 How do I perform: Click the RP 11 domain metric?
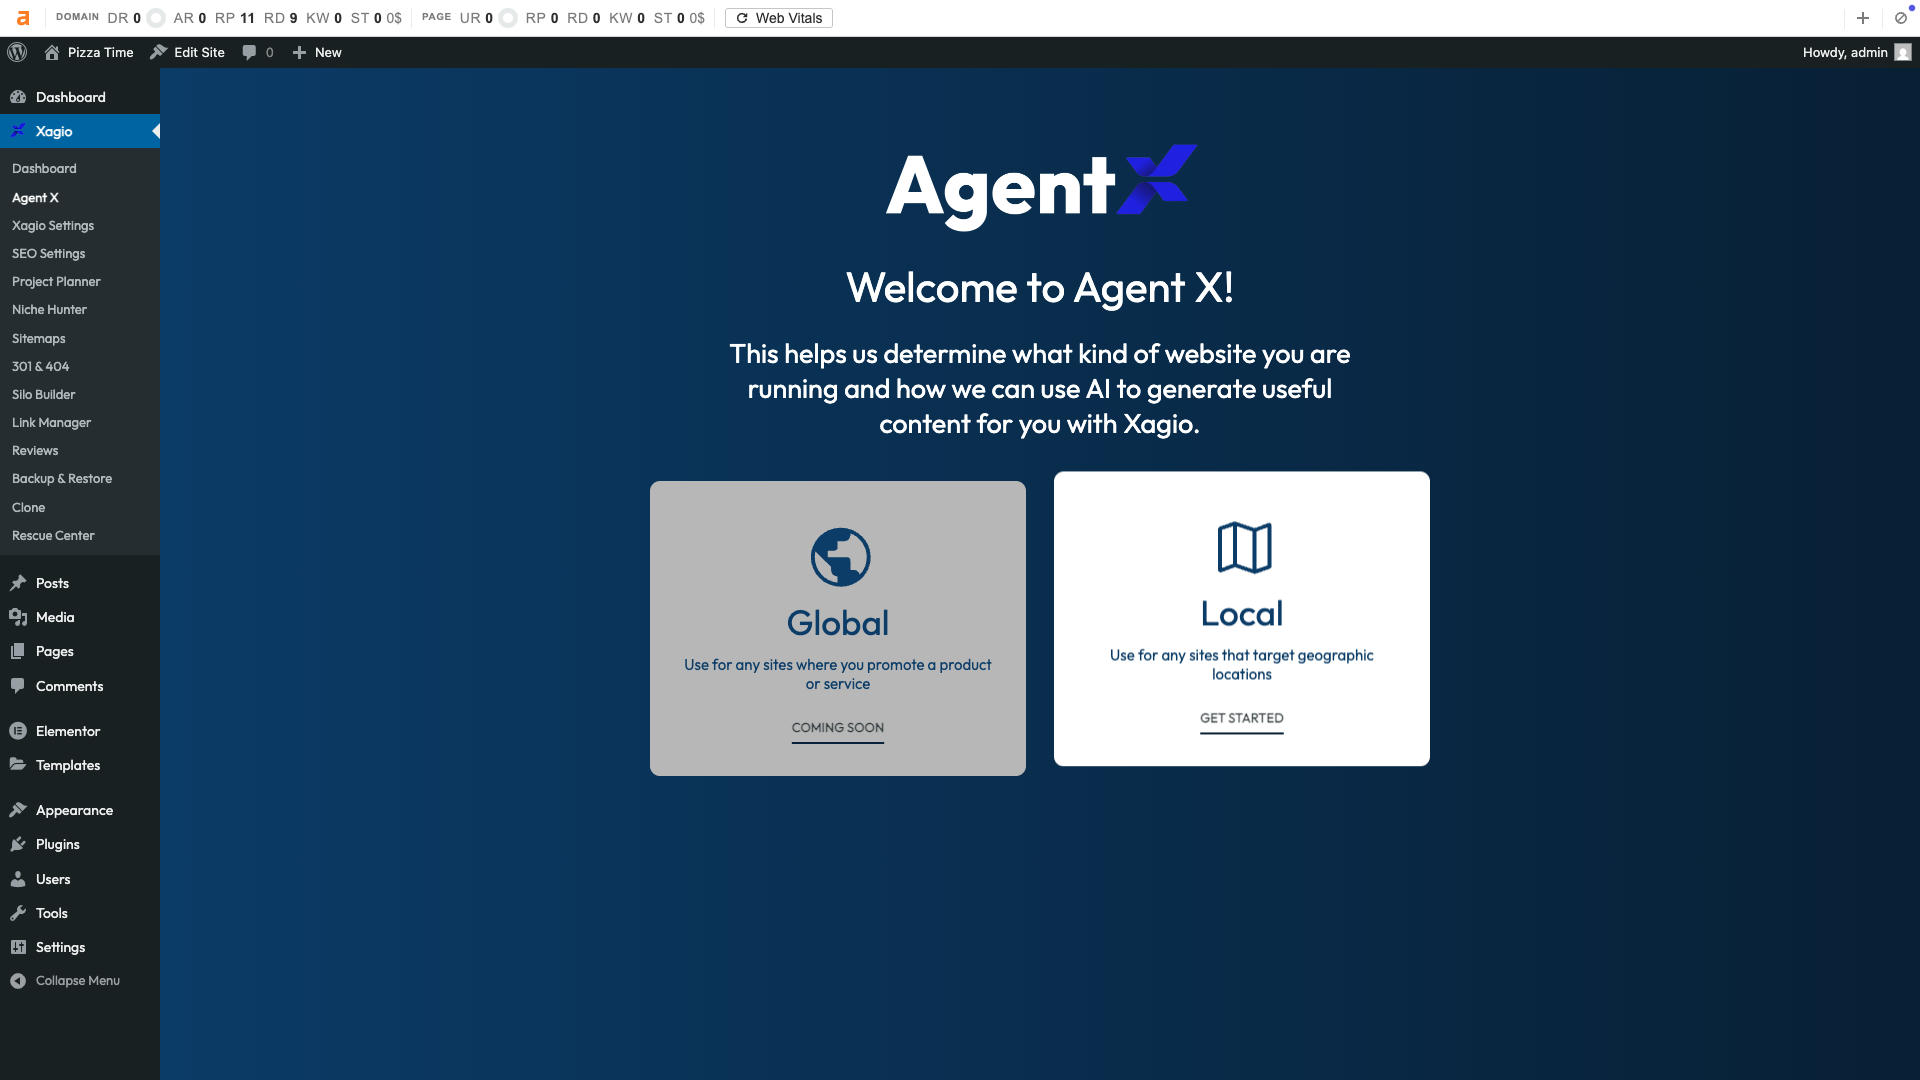pyautogui.click(x=235, y=18)
